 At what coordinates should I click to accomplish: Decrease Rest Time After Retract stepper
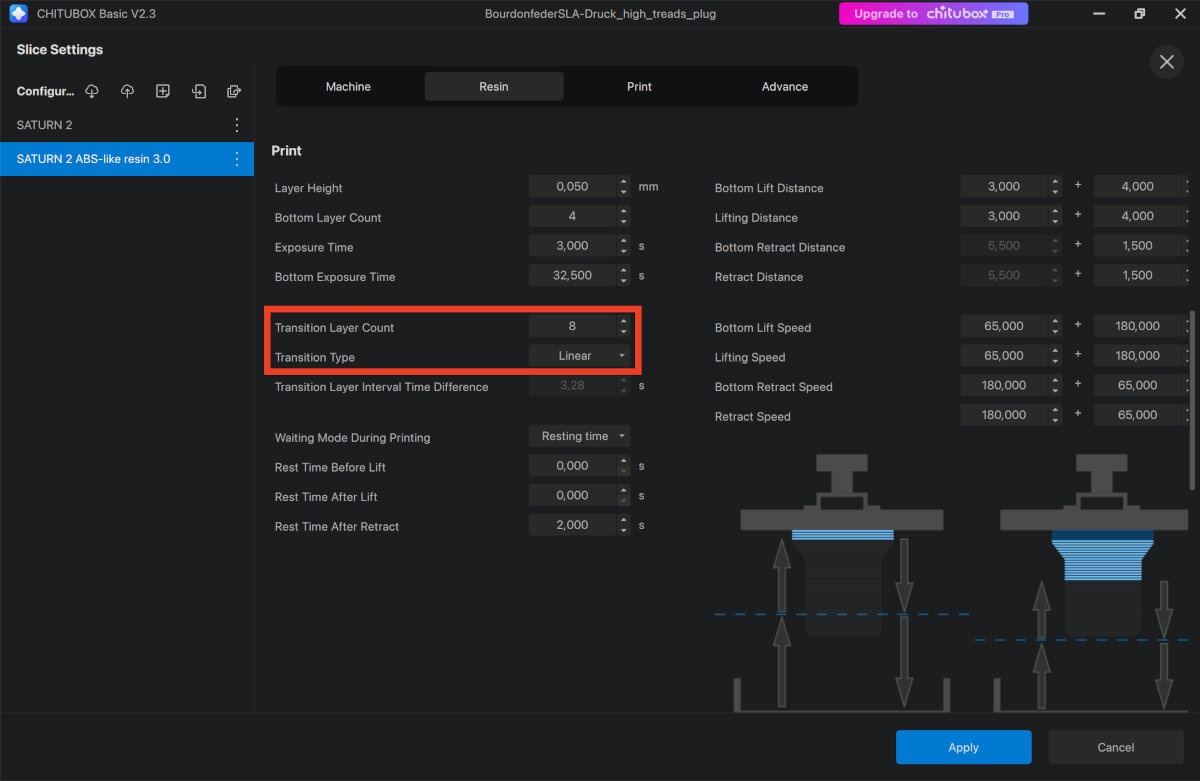(x=624, y=530)
